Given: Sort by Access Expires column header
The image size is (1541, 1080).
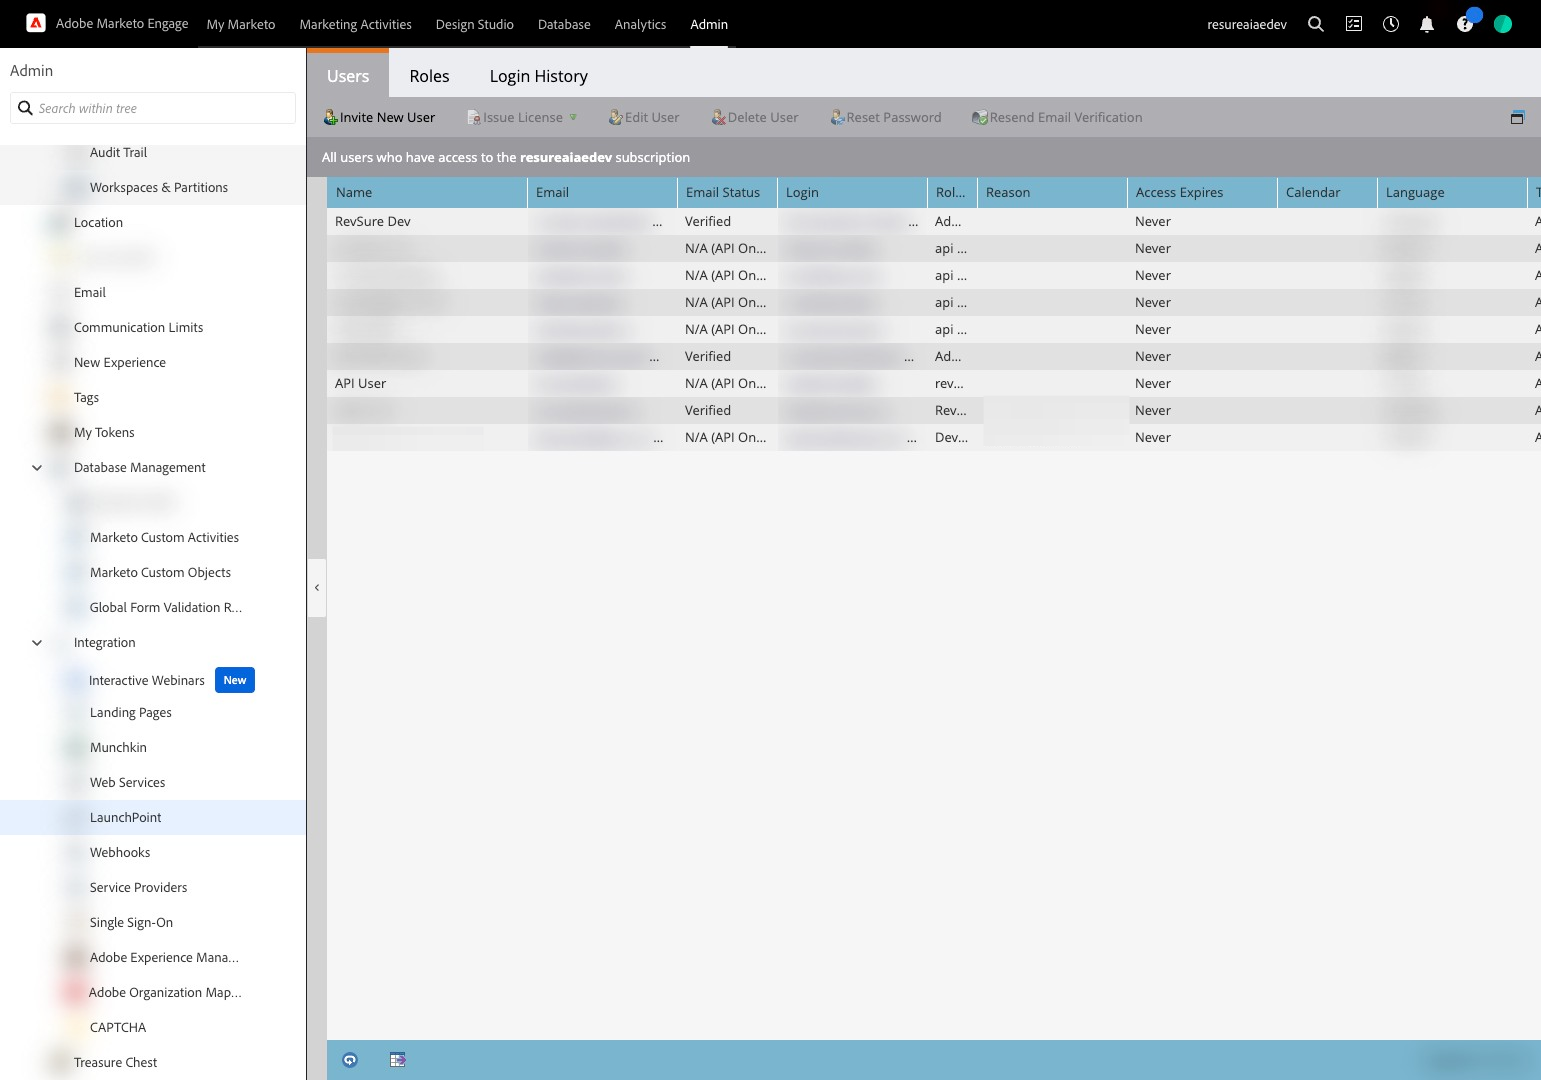Looking at the screenshot, I should pyautogui.click(x=1202, y=192).
